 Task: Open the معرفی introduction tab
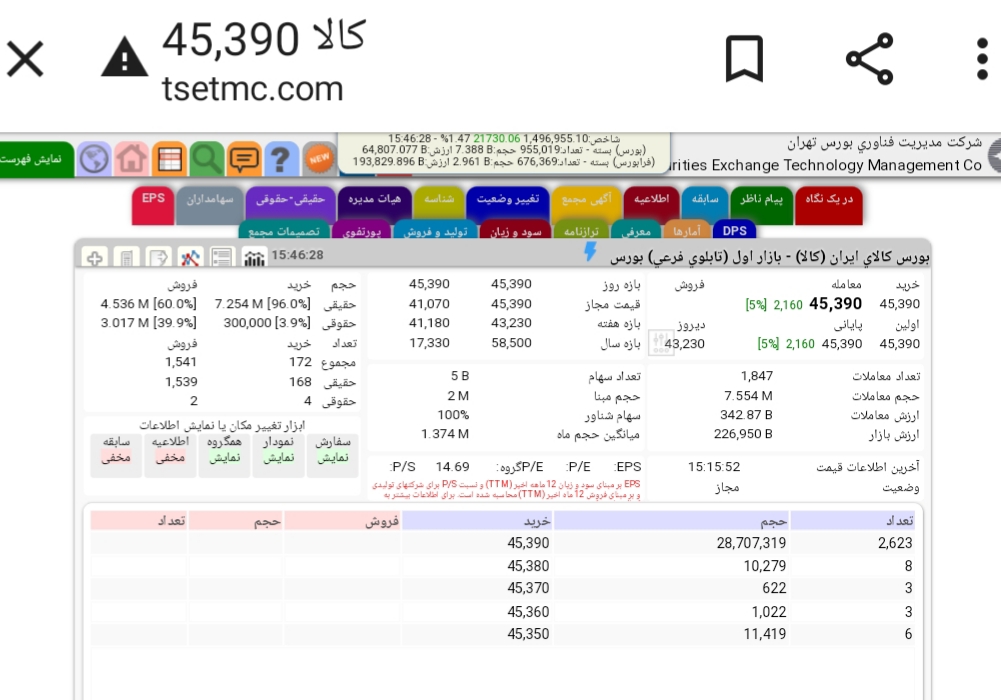point(636,231)
